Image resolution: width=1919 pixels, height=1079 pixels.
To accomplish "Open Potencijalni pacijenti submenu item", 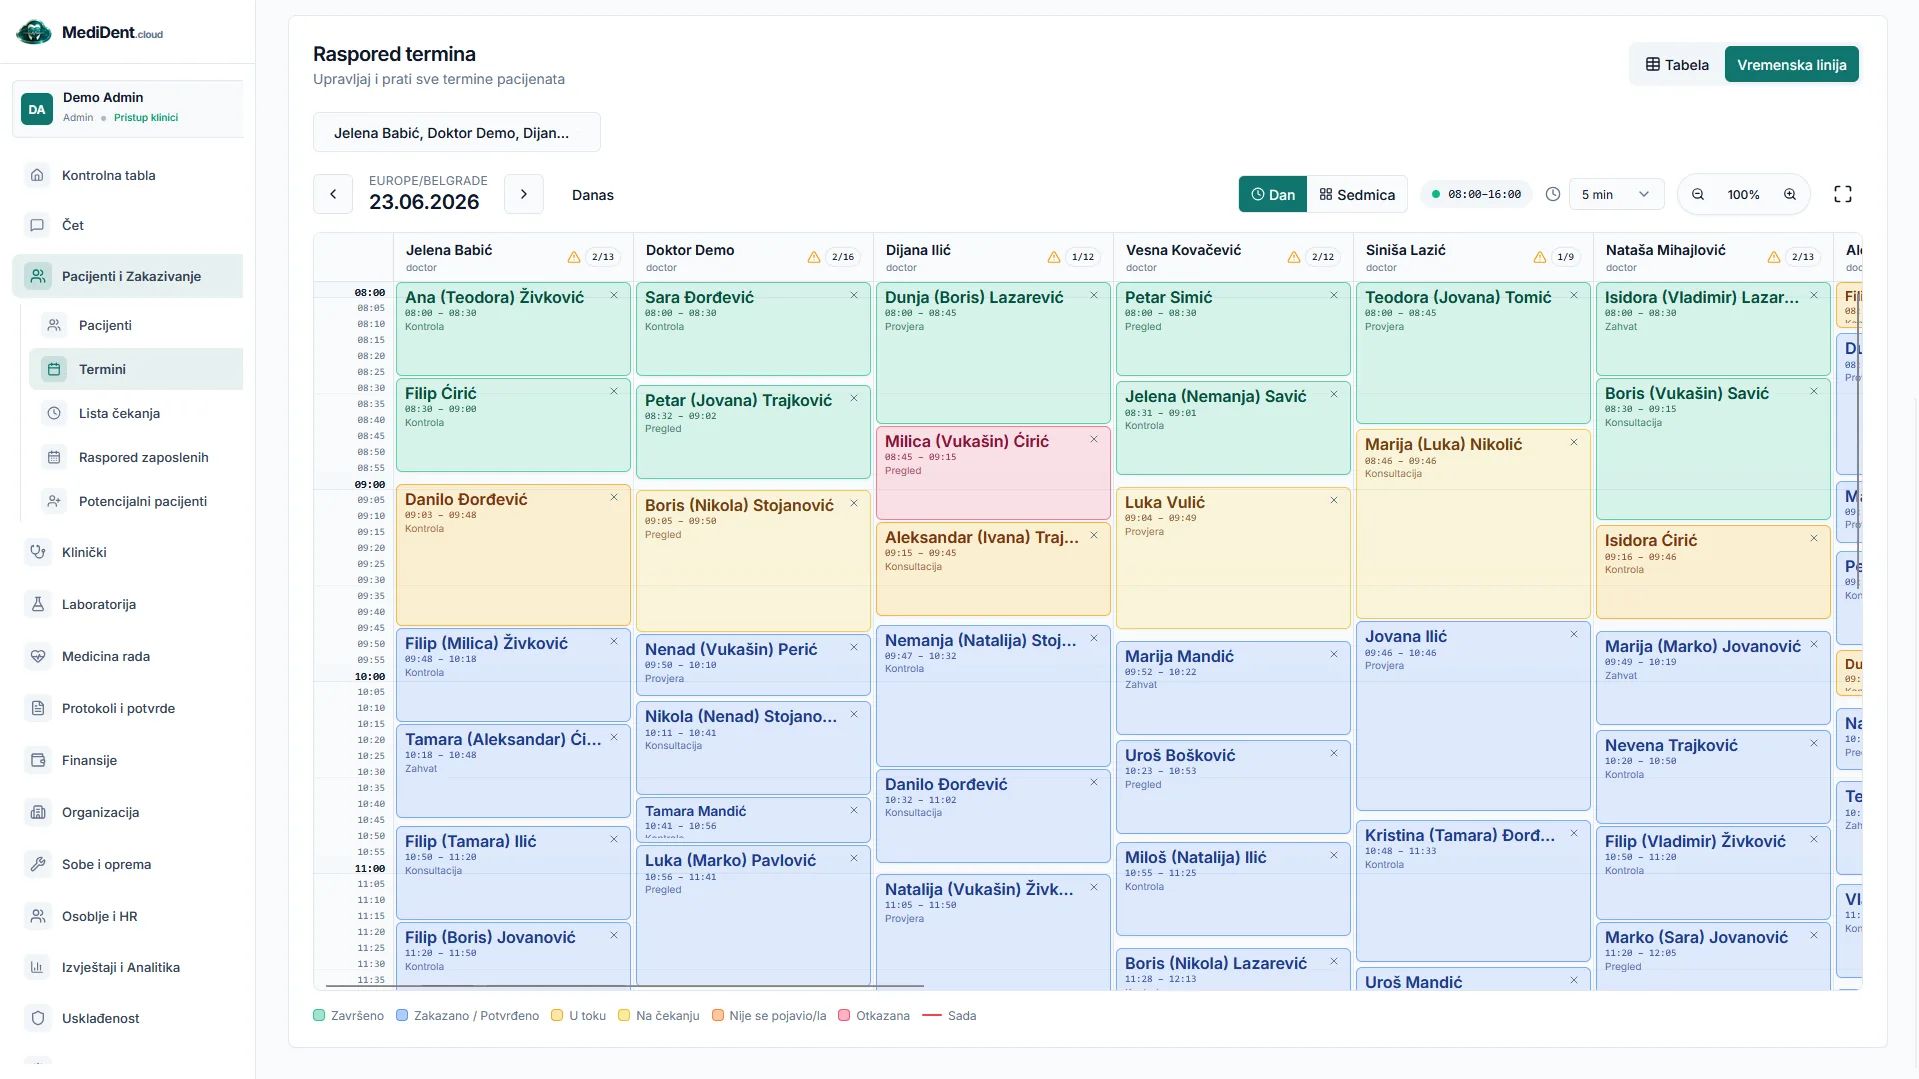I will 136,501.
